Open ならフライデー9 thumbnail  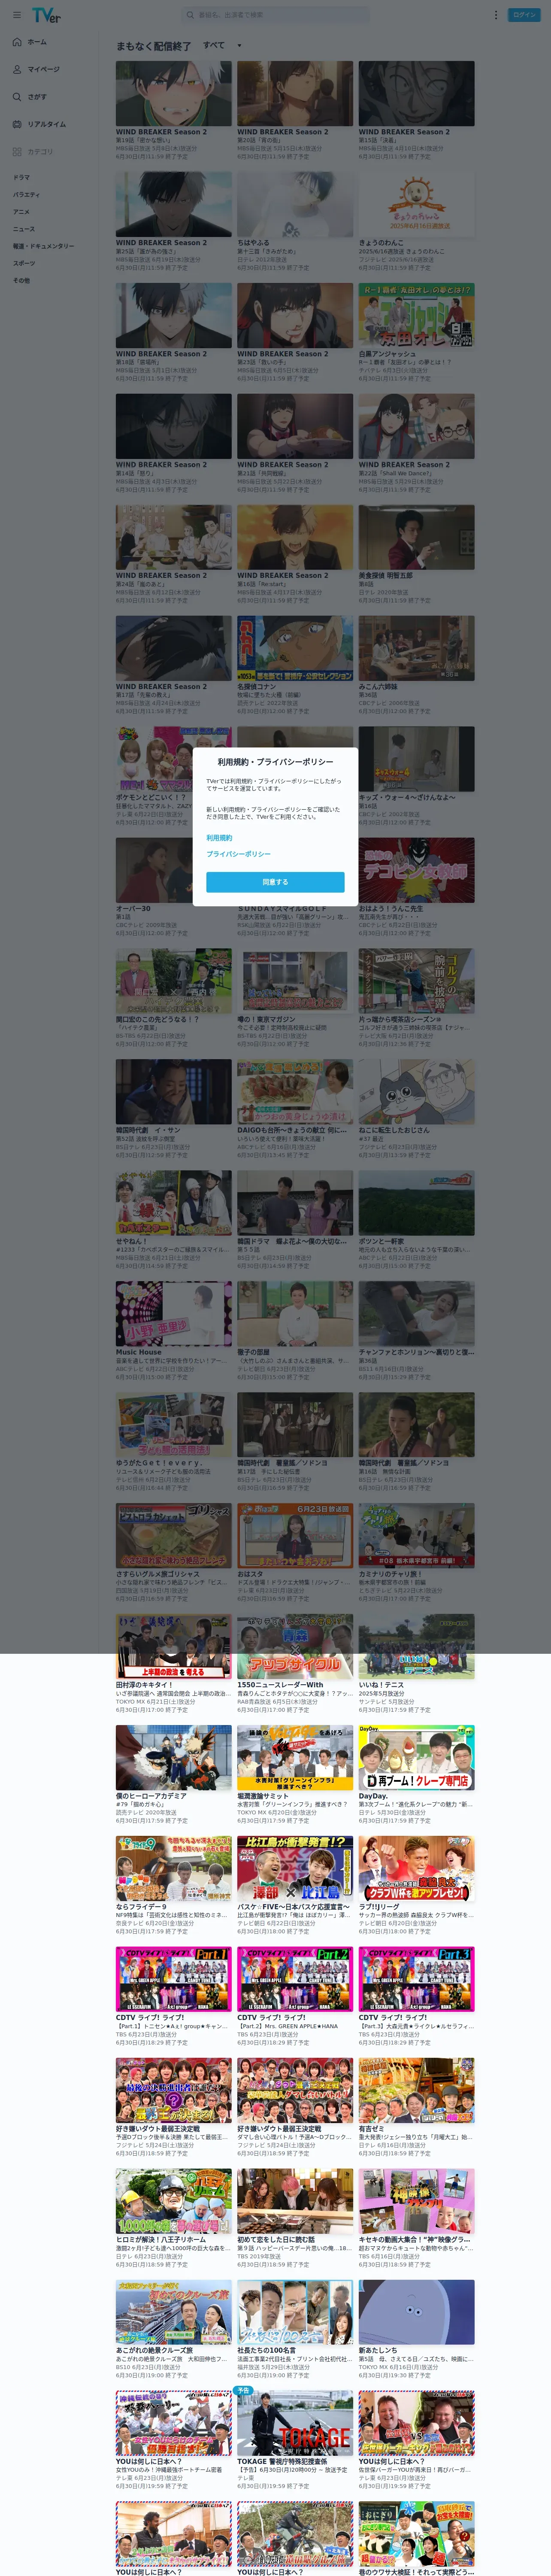point(173,1868)
